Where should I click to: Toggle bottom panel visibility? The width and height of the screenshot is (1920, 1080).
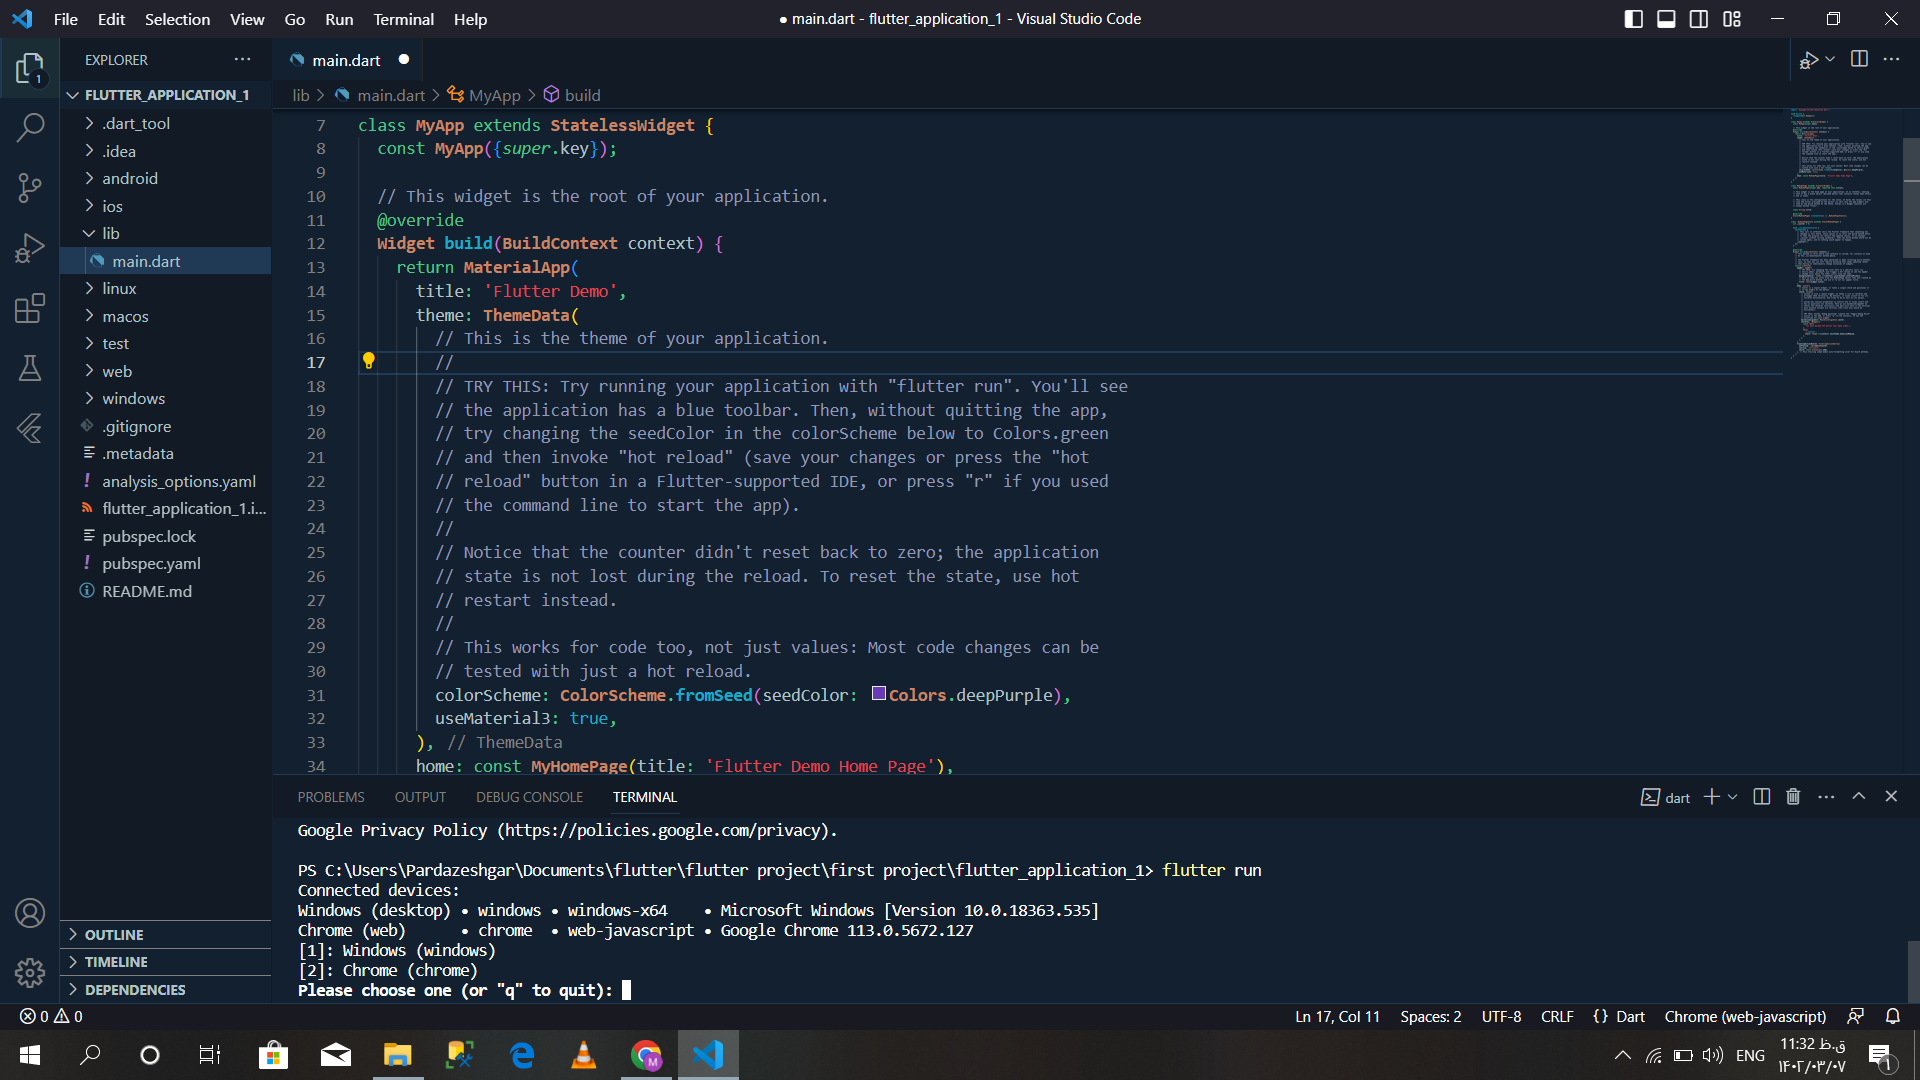(x=1666, y=19)
